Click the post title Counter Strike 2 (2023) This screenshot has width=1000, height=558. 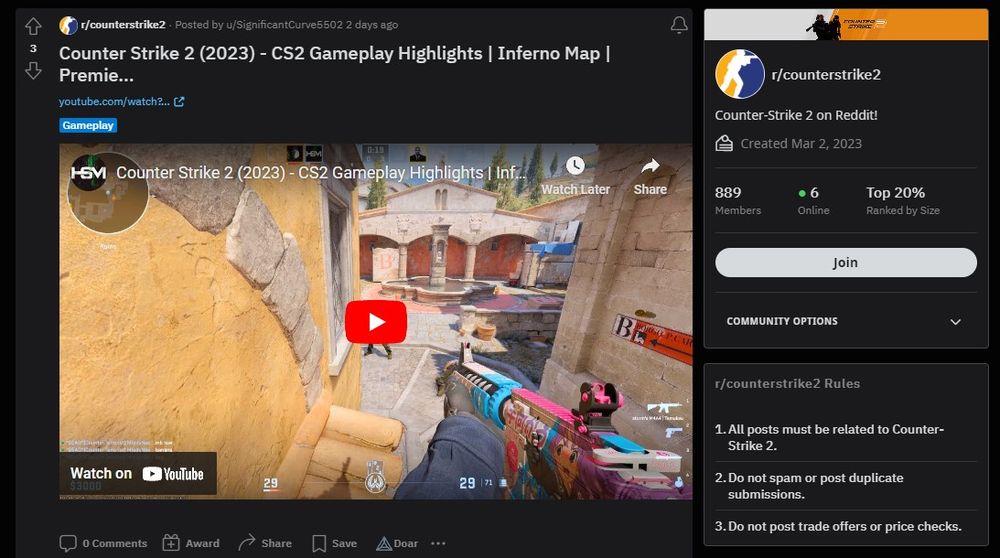[335, 64]
